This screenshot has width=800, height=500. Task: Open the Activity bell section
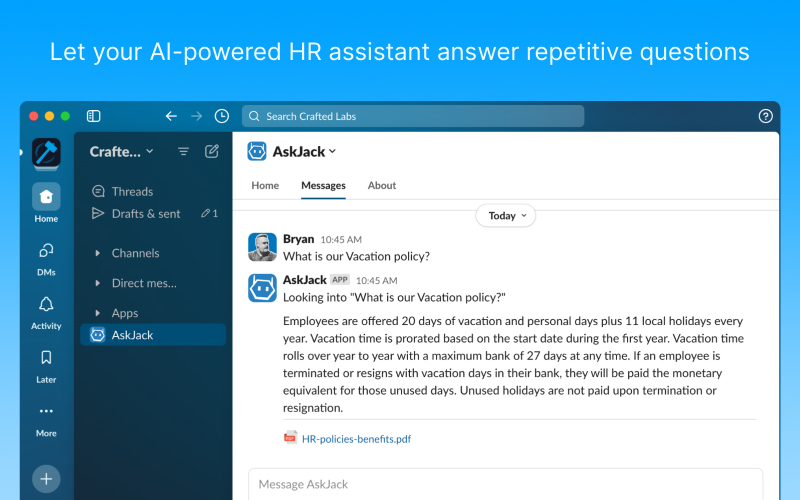coord(46,313)
